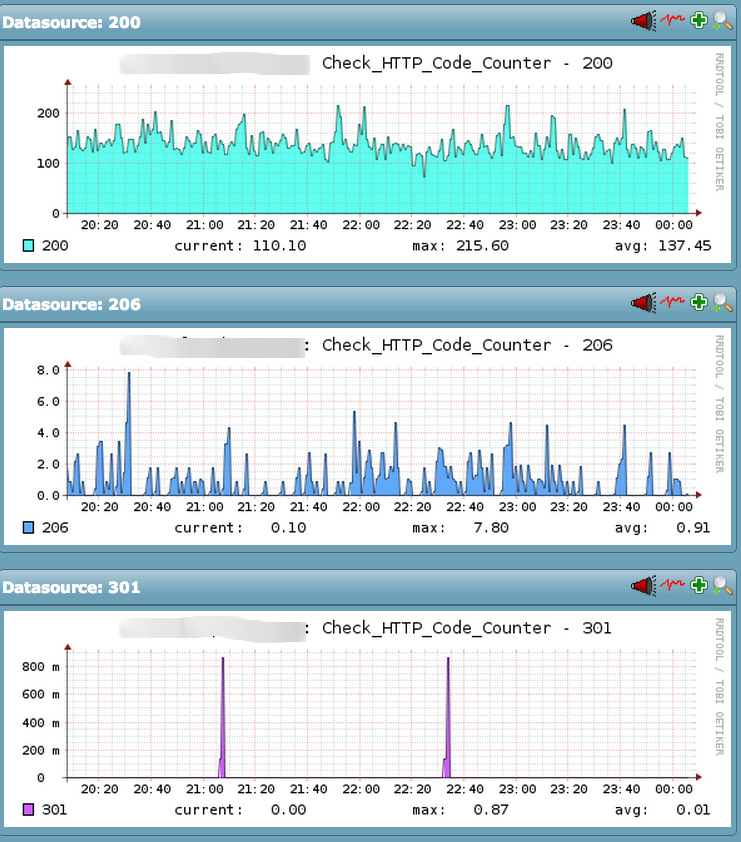Zoom Datasource 200 graph with magnifier icon
Viewport: 741px width, 842px height.
722,21
